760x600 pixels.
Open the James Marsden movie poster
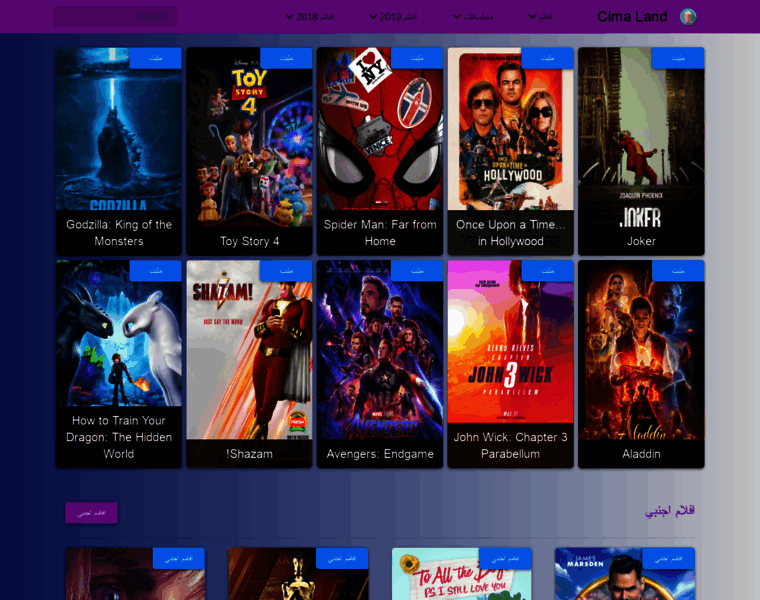[x=625, y=574]
